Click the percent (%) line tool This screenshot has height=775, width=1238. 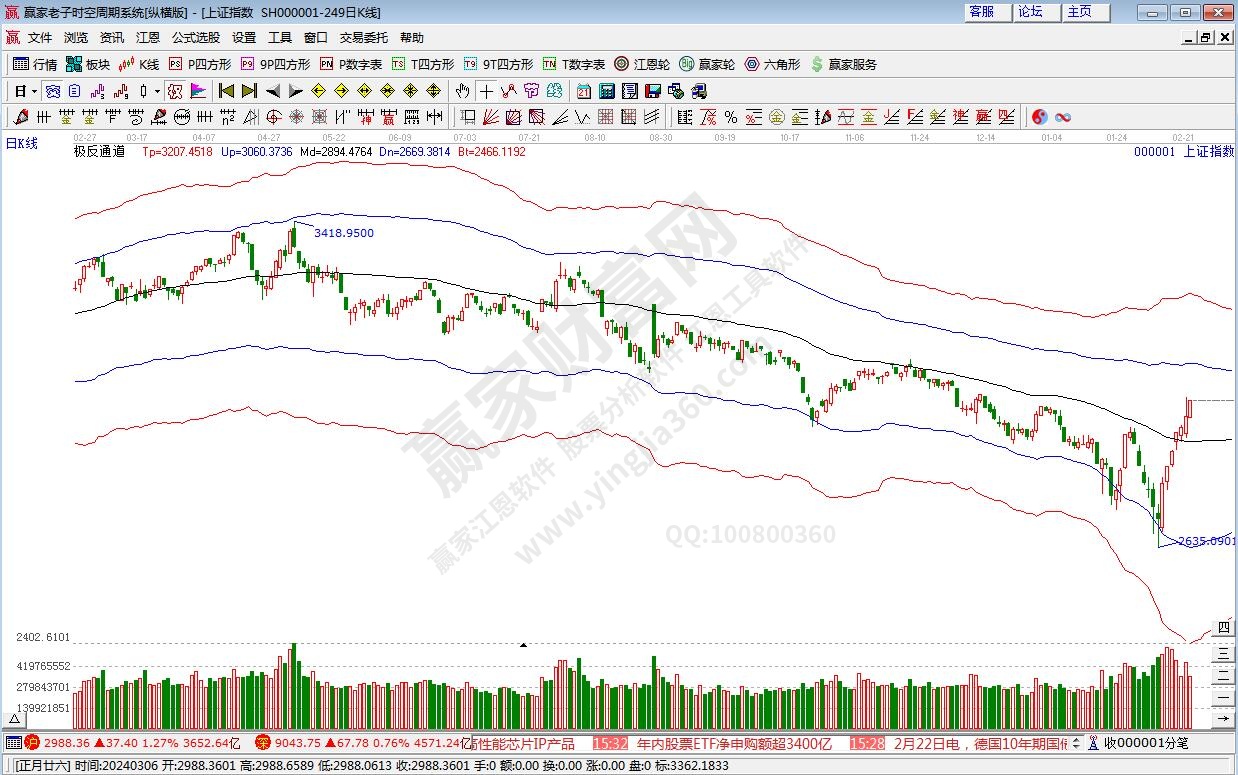click(731, 117)
